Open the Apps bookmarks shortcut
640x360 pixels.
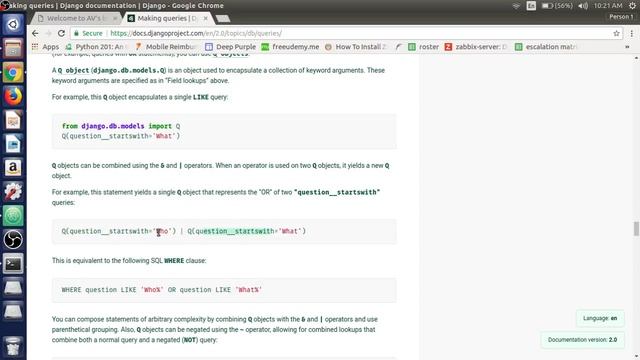[45, 47]
